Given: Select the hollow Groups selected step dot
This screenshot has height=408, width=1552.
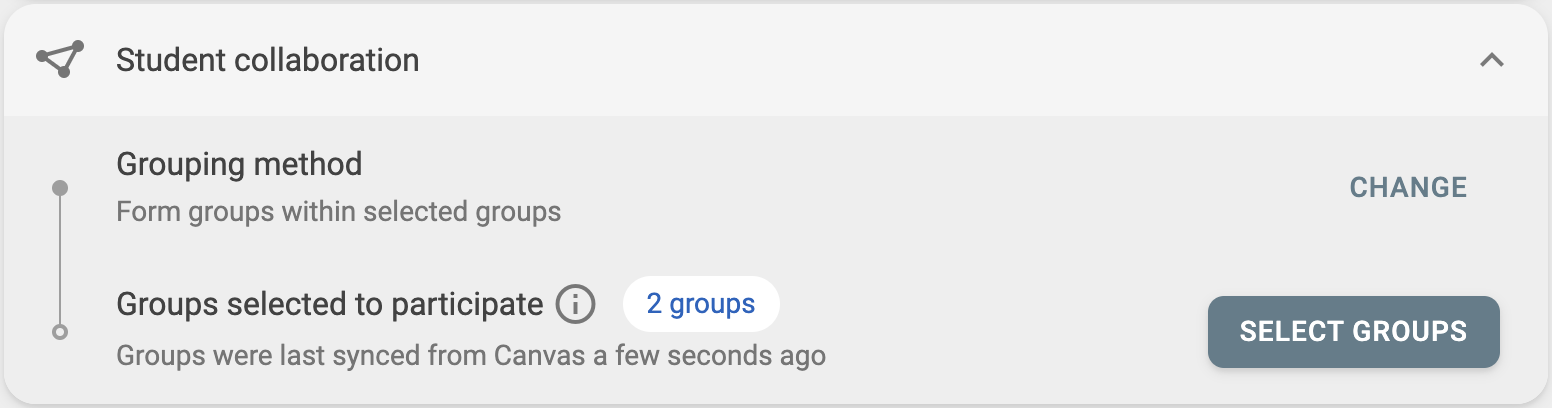Looking at the screenshot, I should click(x=60, y=332).
